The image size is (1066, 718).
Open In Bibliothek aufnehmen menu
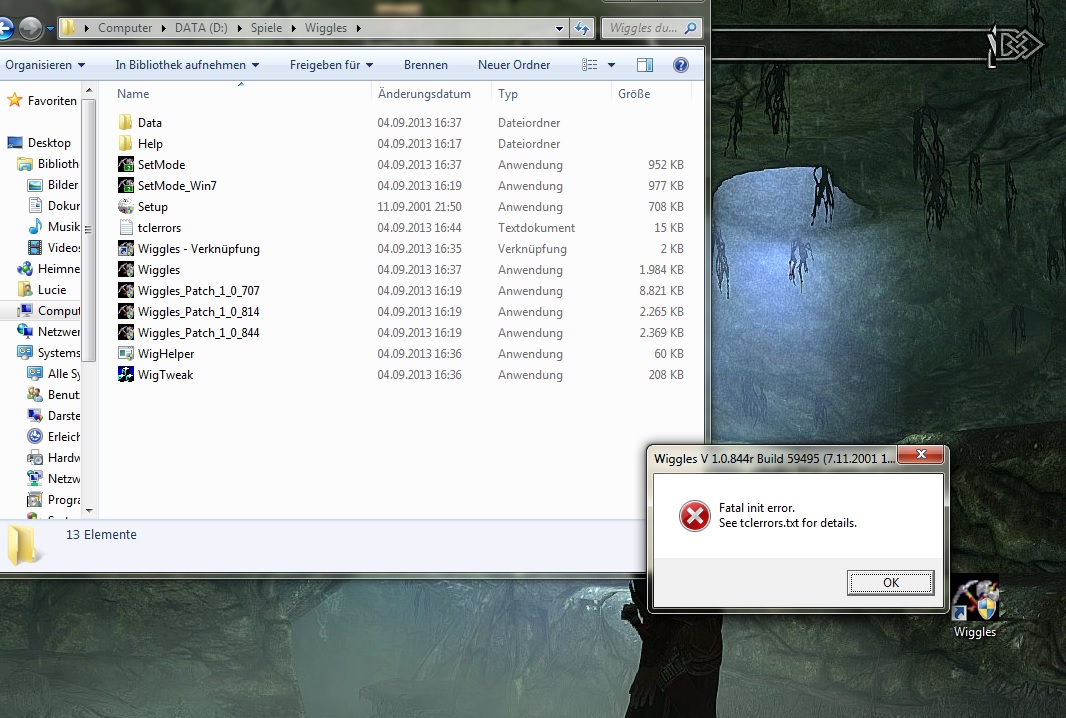click(187, 65)
